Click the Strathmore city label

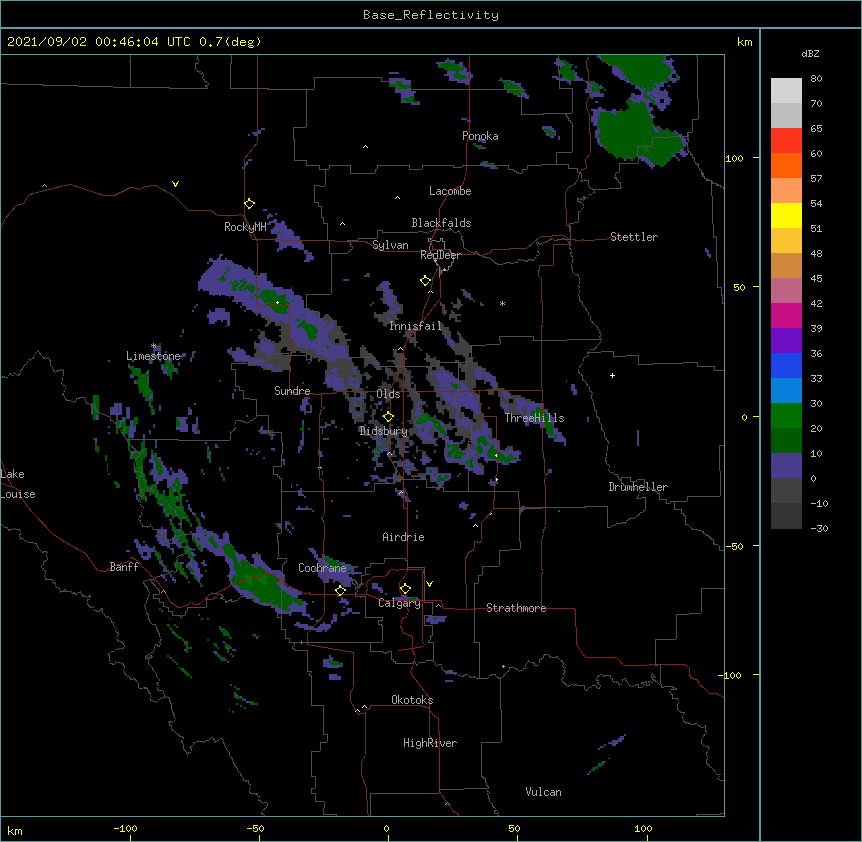[x=516, y=608]
